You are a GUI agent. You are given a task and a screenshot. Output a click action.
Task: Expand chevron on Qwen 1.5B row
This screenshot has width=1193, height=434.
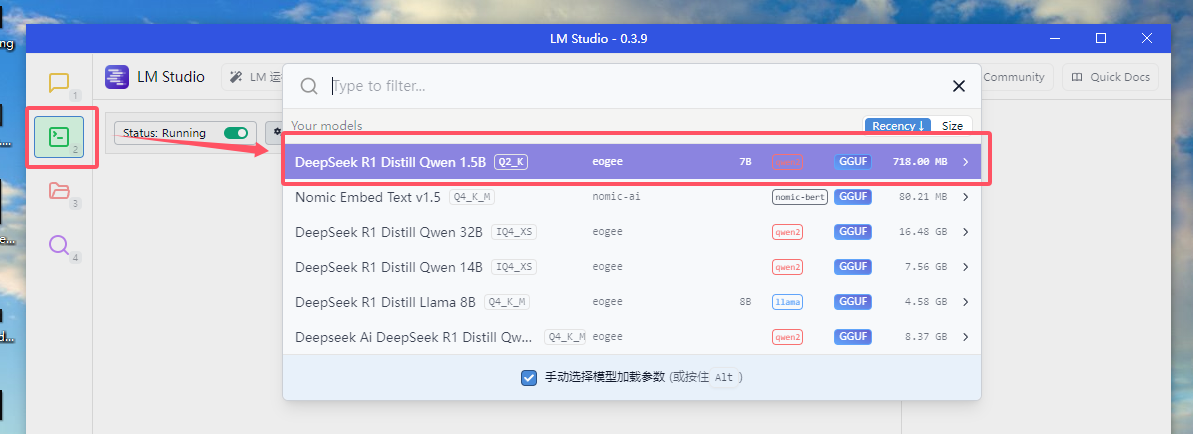[x=966, y=161]
